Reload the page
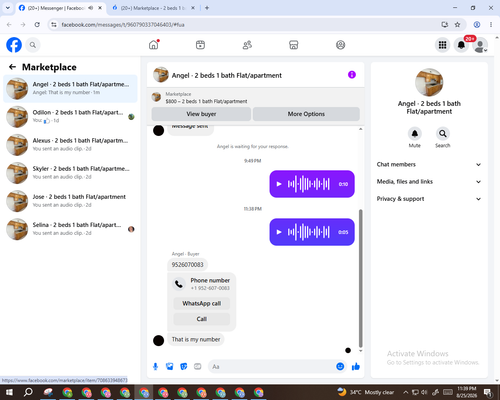The width and height of the screenshot is (500, 400). point(37,25)
